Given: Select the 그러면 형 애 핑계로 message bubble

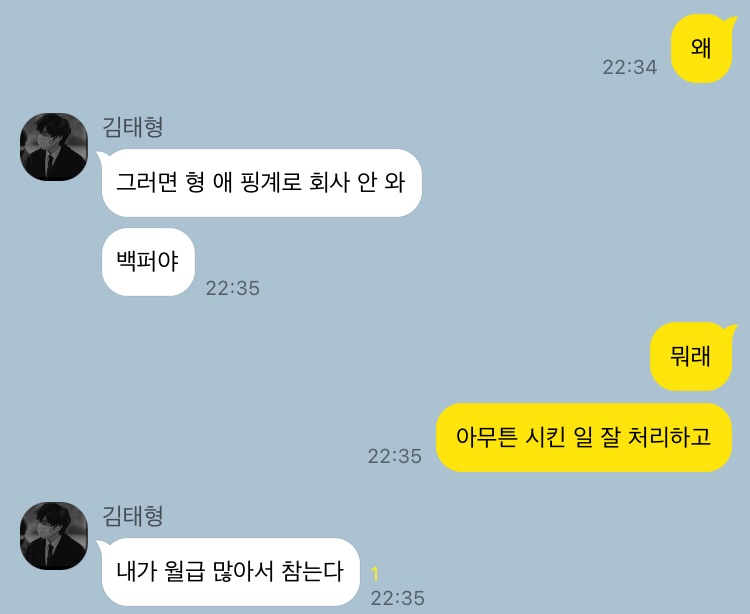Looking at the screenshot, I should pyautogui.click(x=261, y=183).
